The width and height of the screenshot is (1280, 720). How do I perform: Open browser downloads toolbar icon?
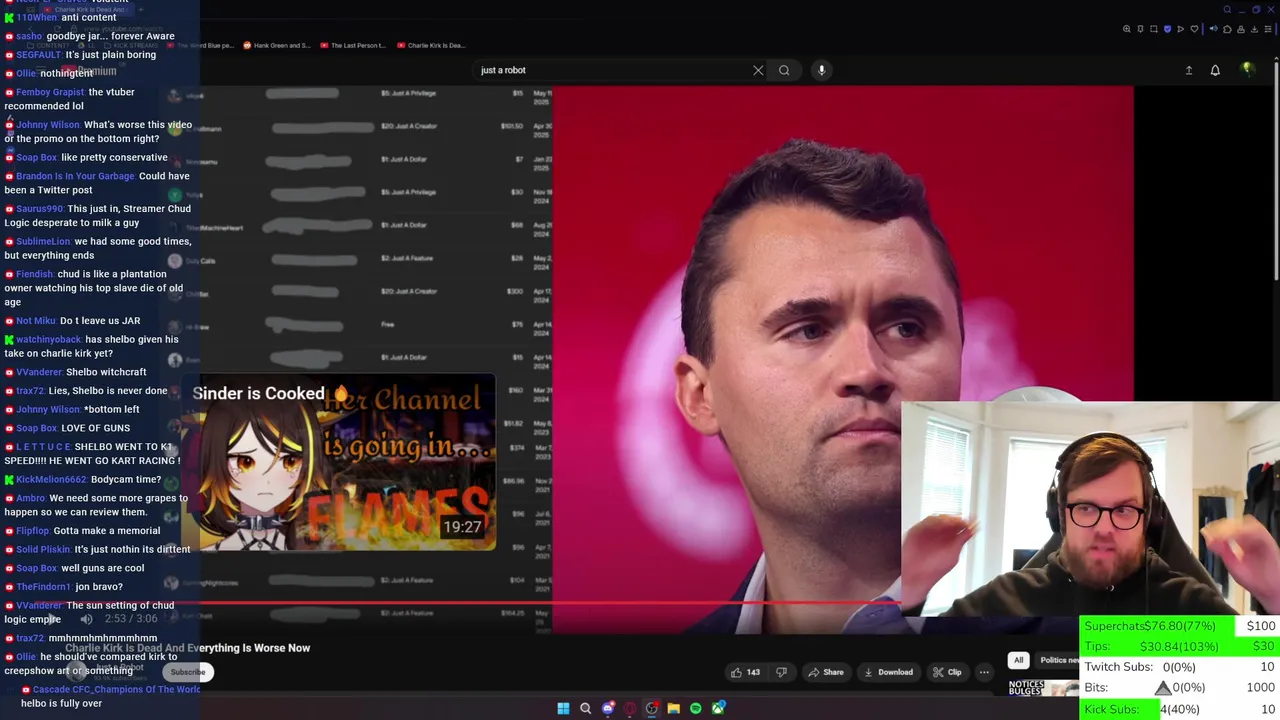(1254, 29)
